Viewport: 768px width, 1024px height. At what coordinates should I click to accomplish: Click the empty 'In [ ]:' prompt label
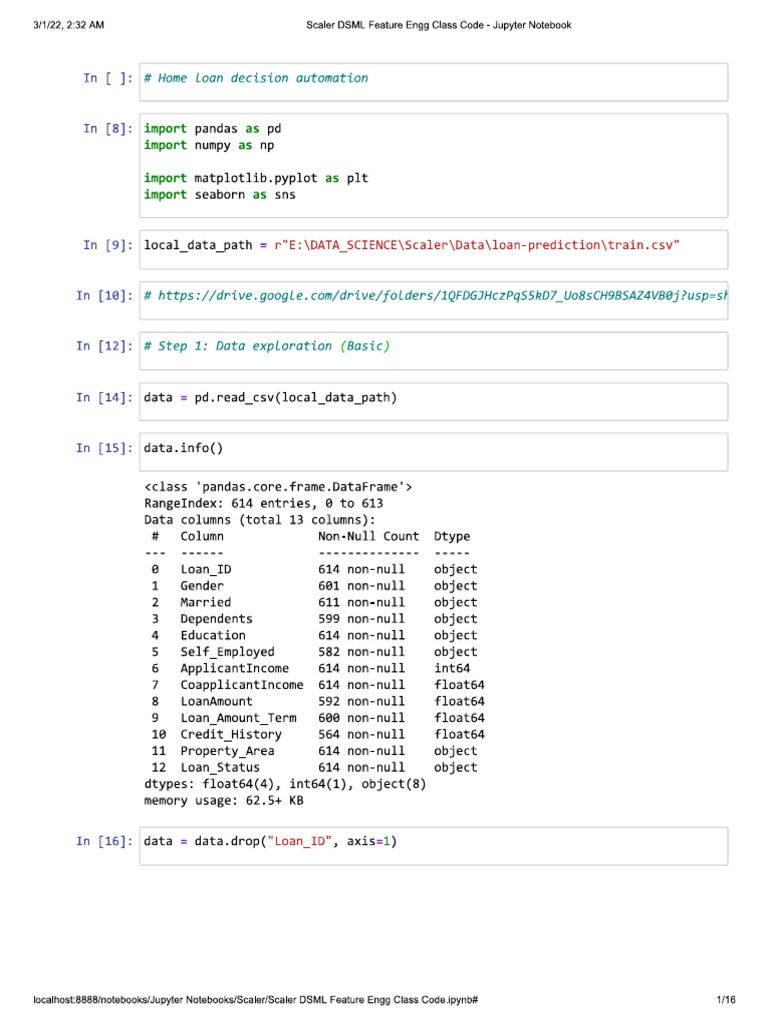click(x=108, y=78)
